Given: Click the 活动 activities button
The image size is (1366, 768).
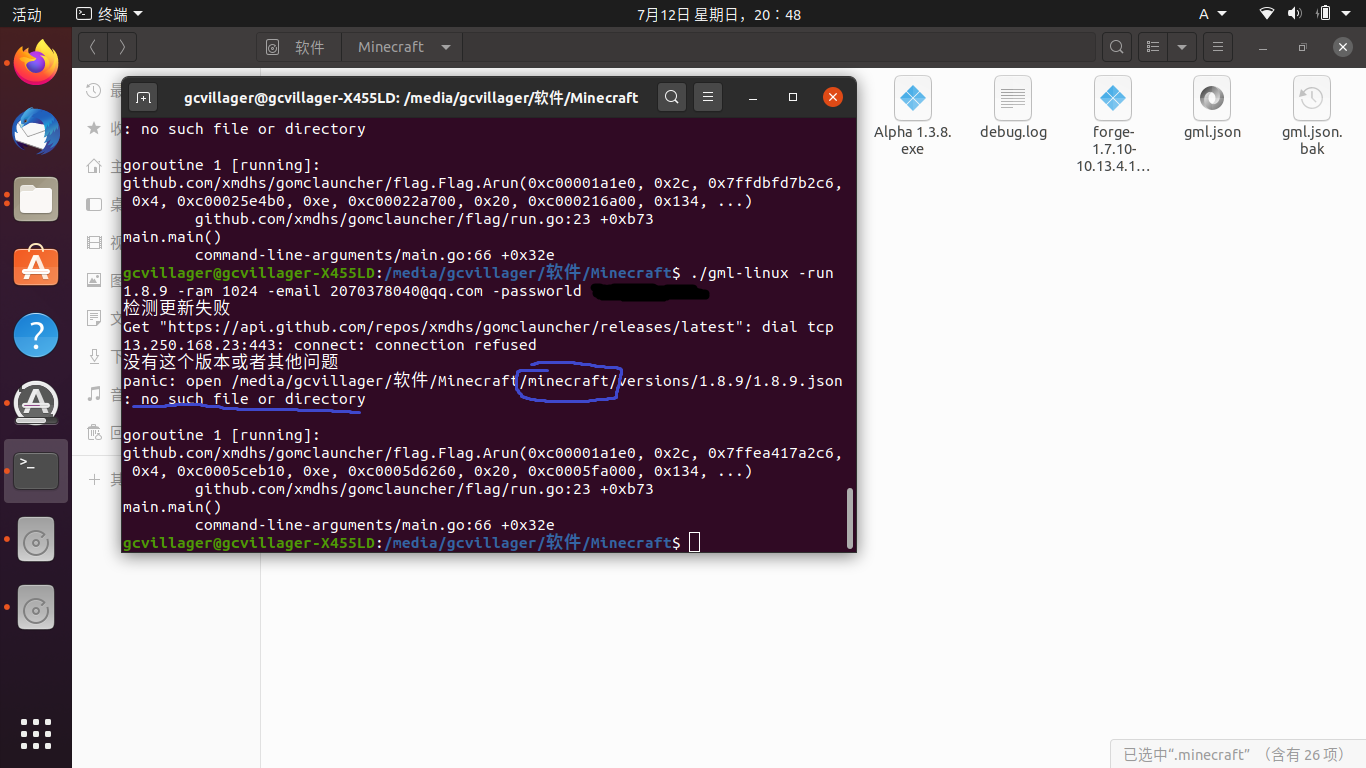Looking at the screenshot, I should click(x=27, y=14).
